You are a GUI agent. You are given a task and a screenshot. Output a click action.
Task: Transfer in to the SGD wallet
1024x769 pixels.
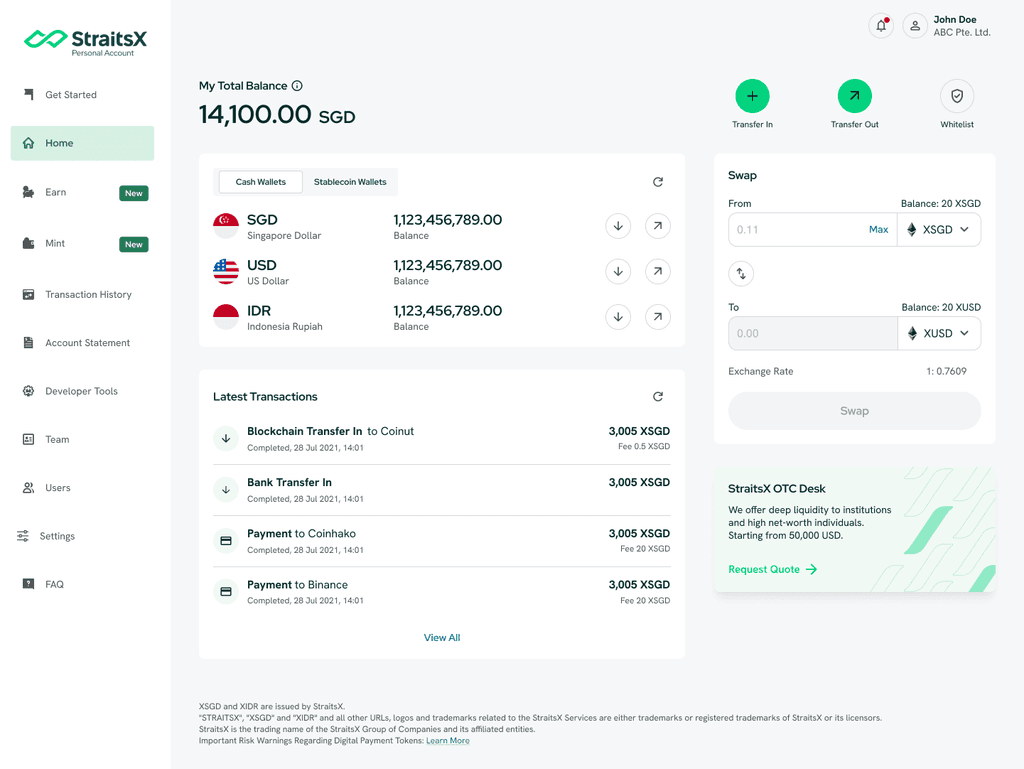[618, 226]
